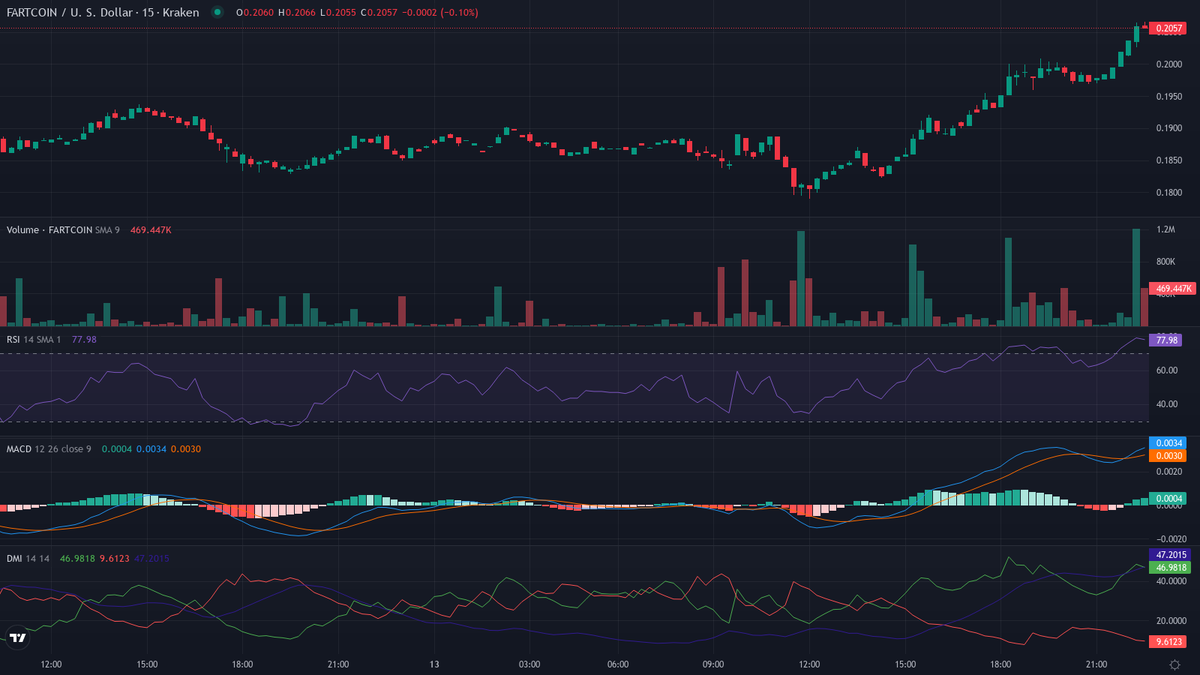This screenshot has height=675, width=1200.
Task: Click the DMI 14 14 legend label
Action: click(x=29, y=559)
